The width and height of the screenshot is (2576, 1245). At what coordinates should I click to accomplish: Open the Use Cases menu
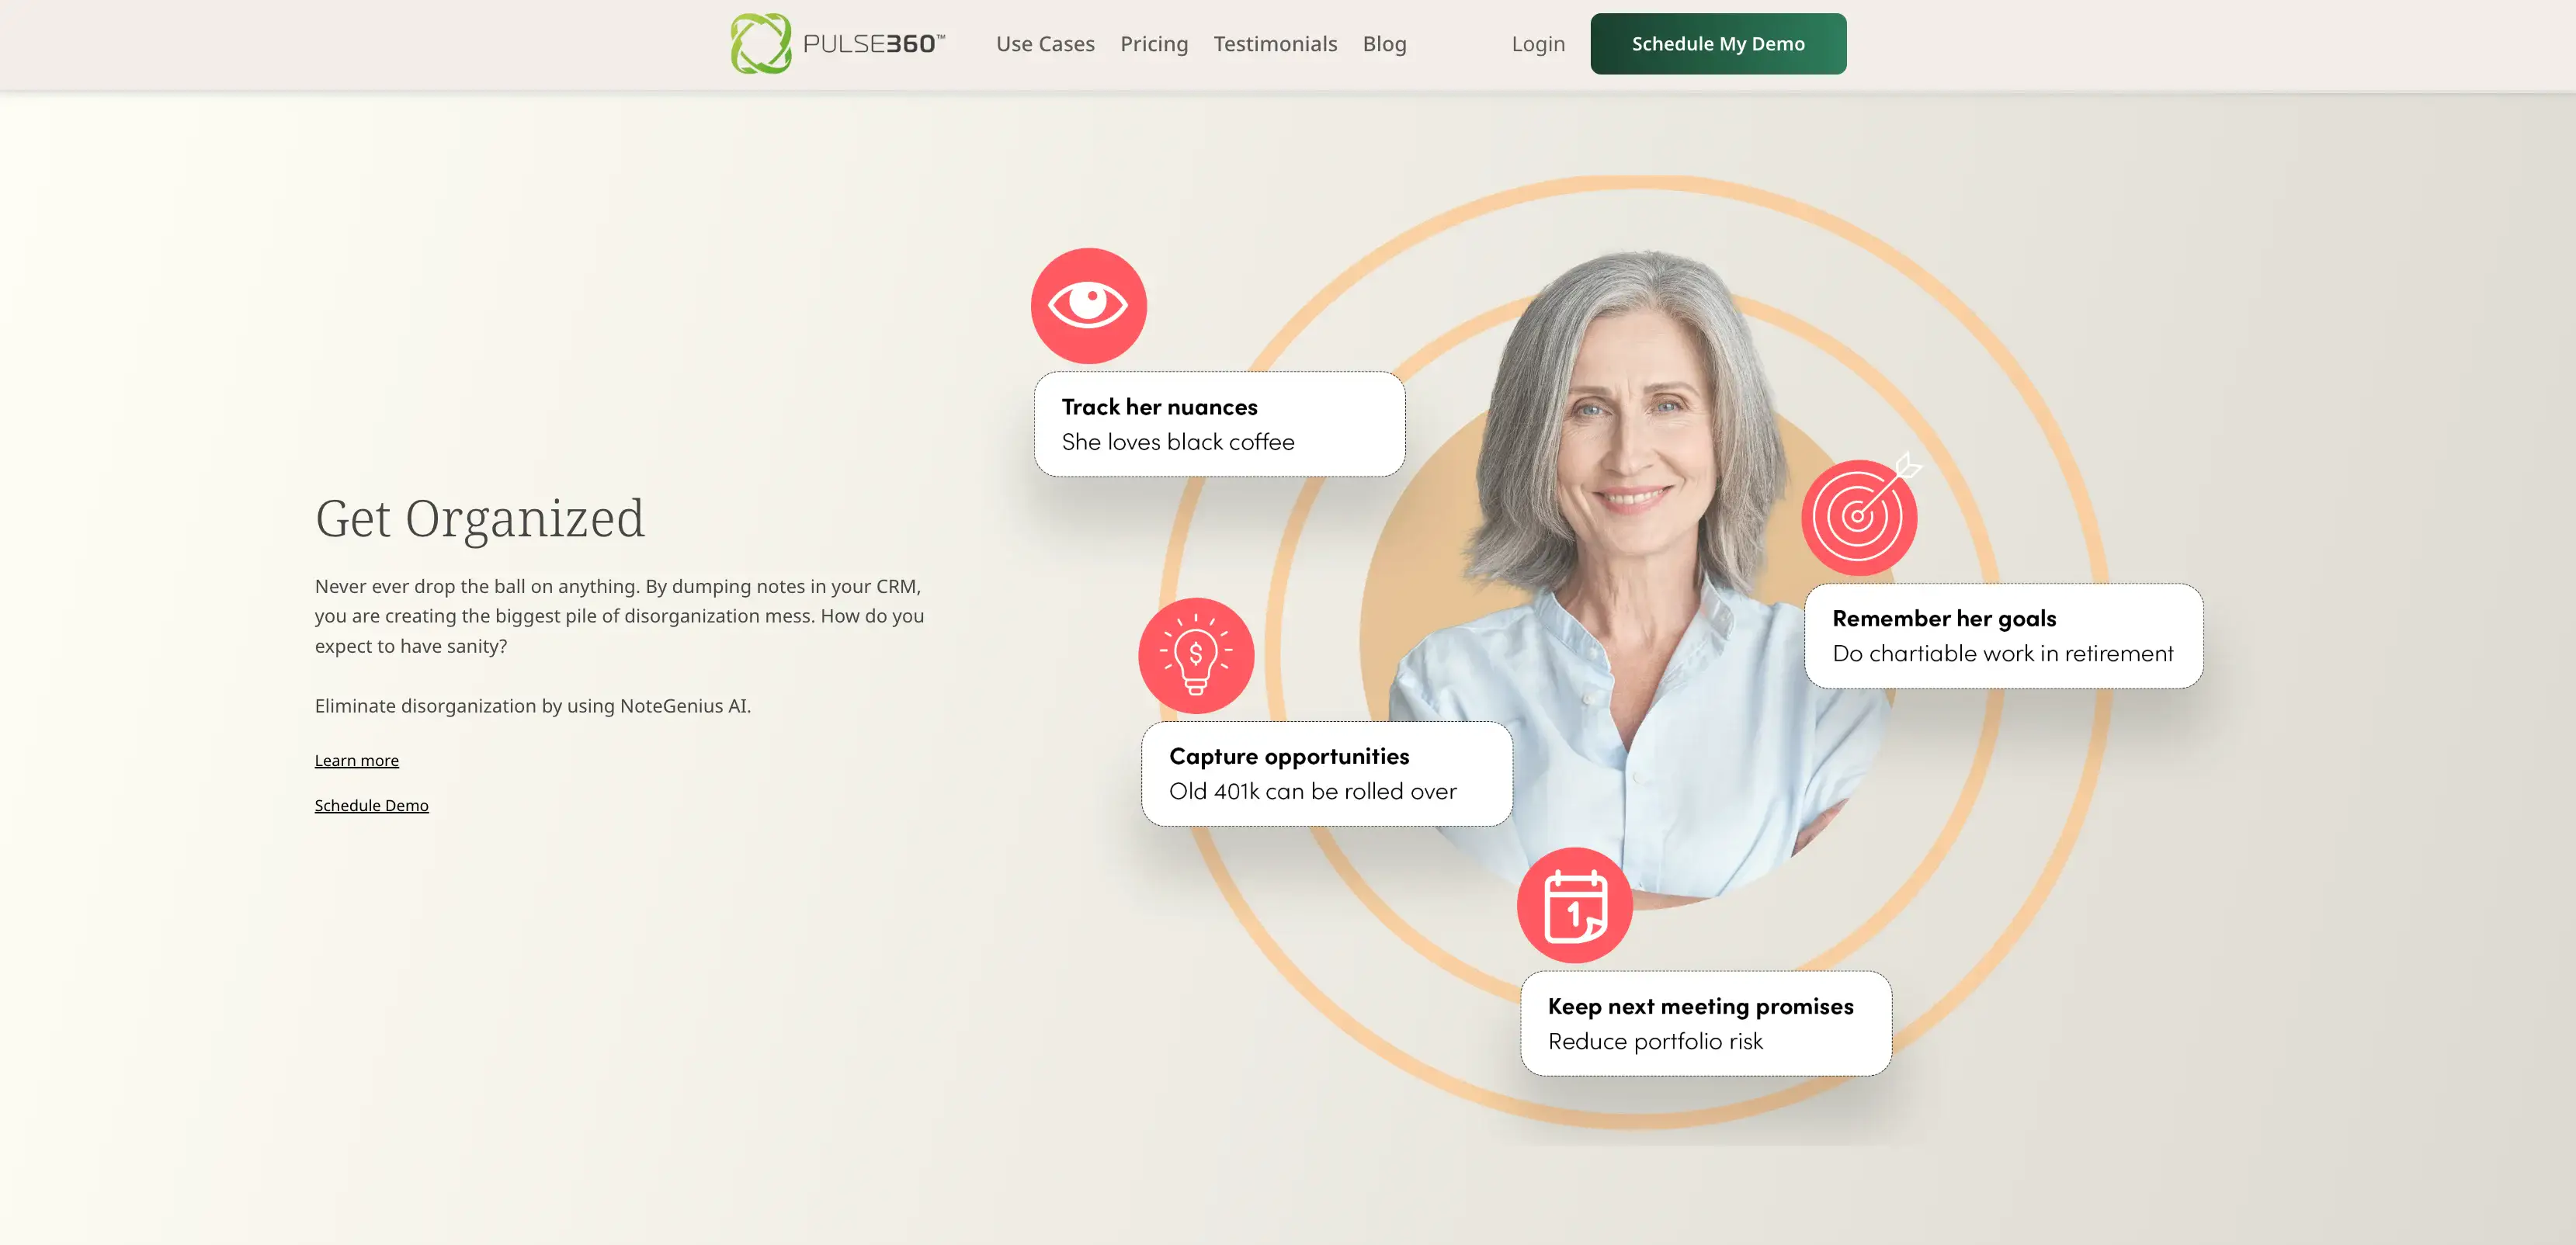1045,44
